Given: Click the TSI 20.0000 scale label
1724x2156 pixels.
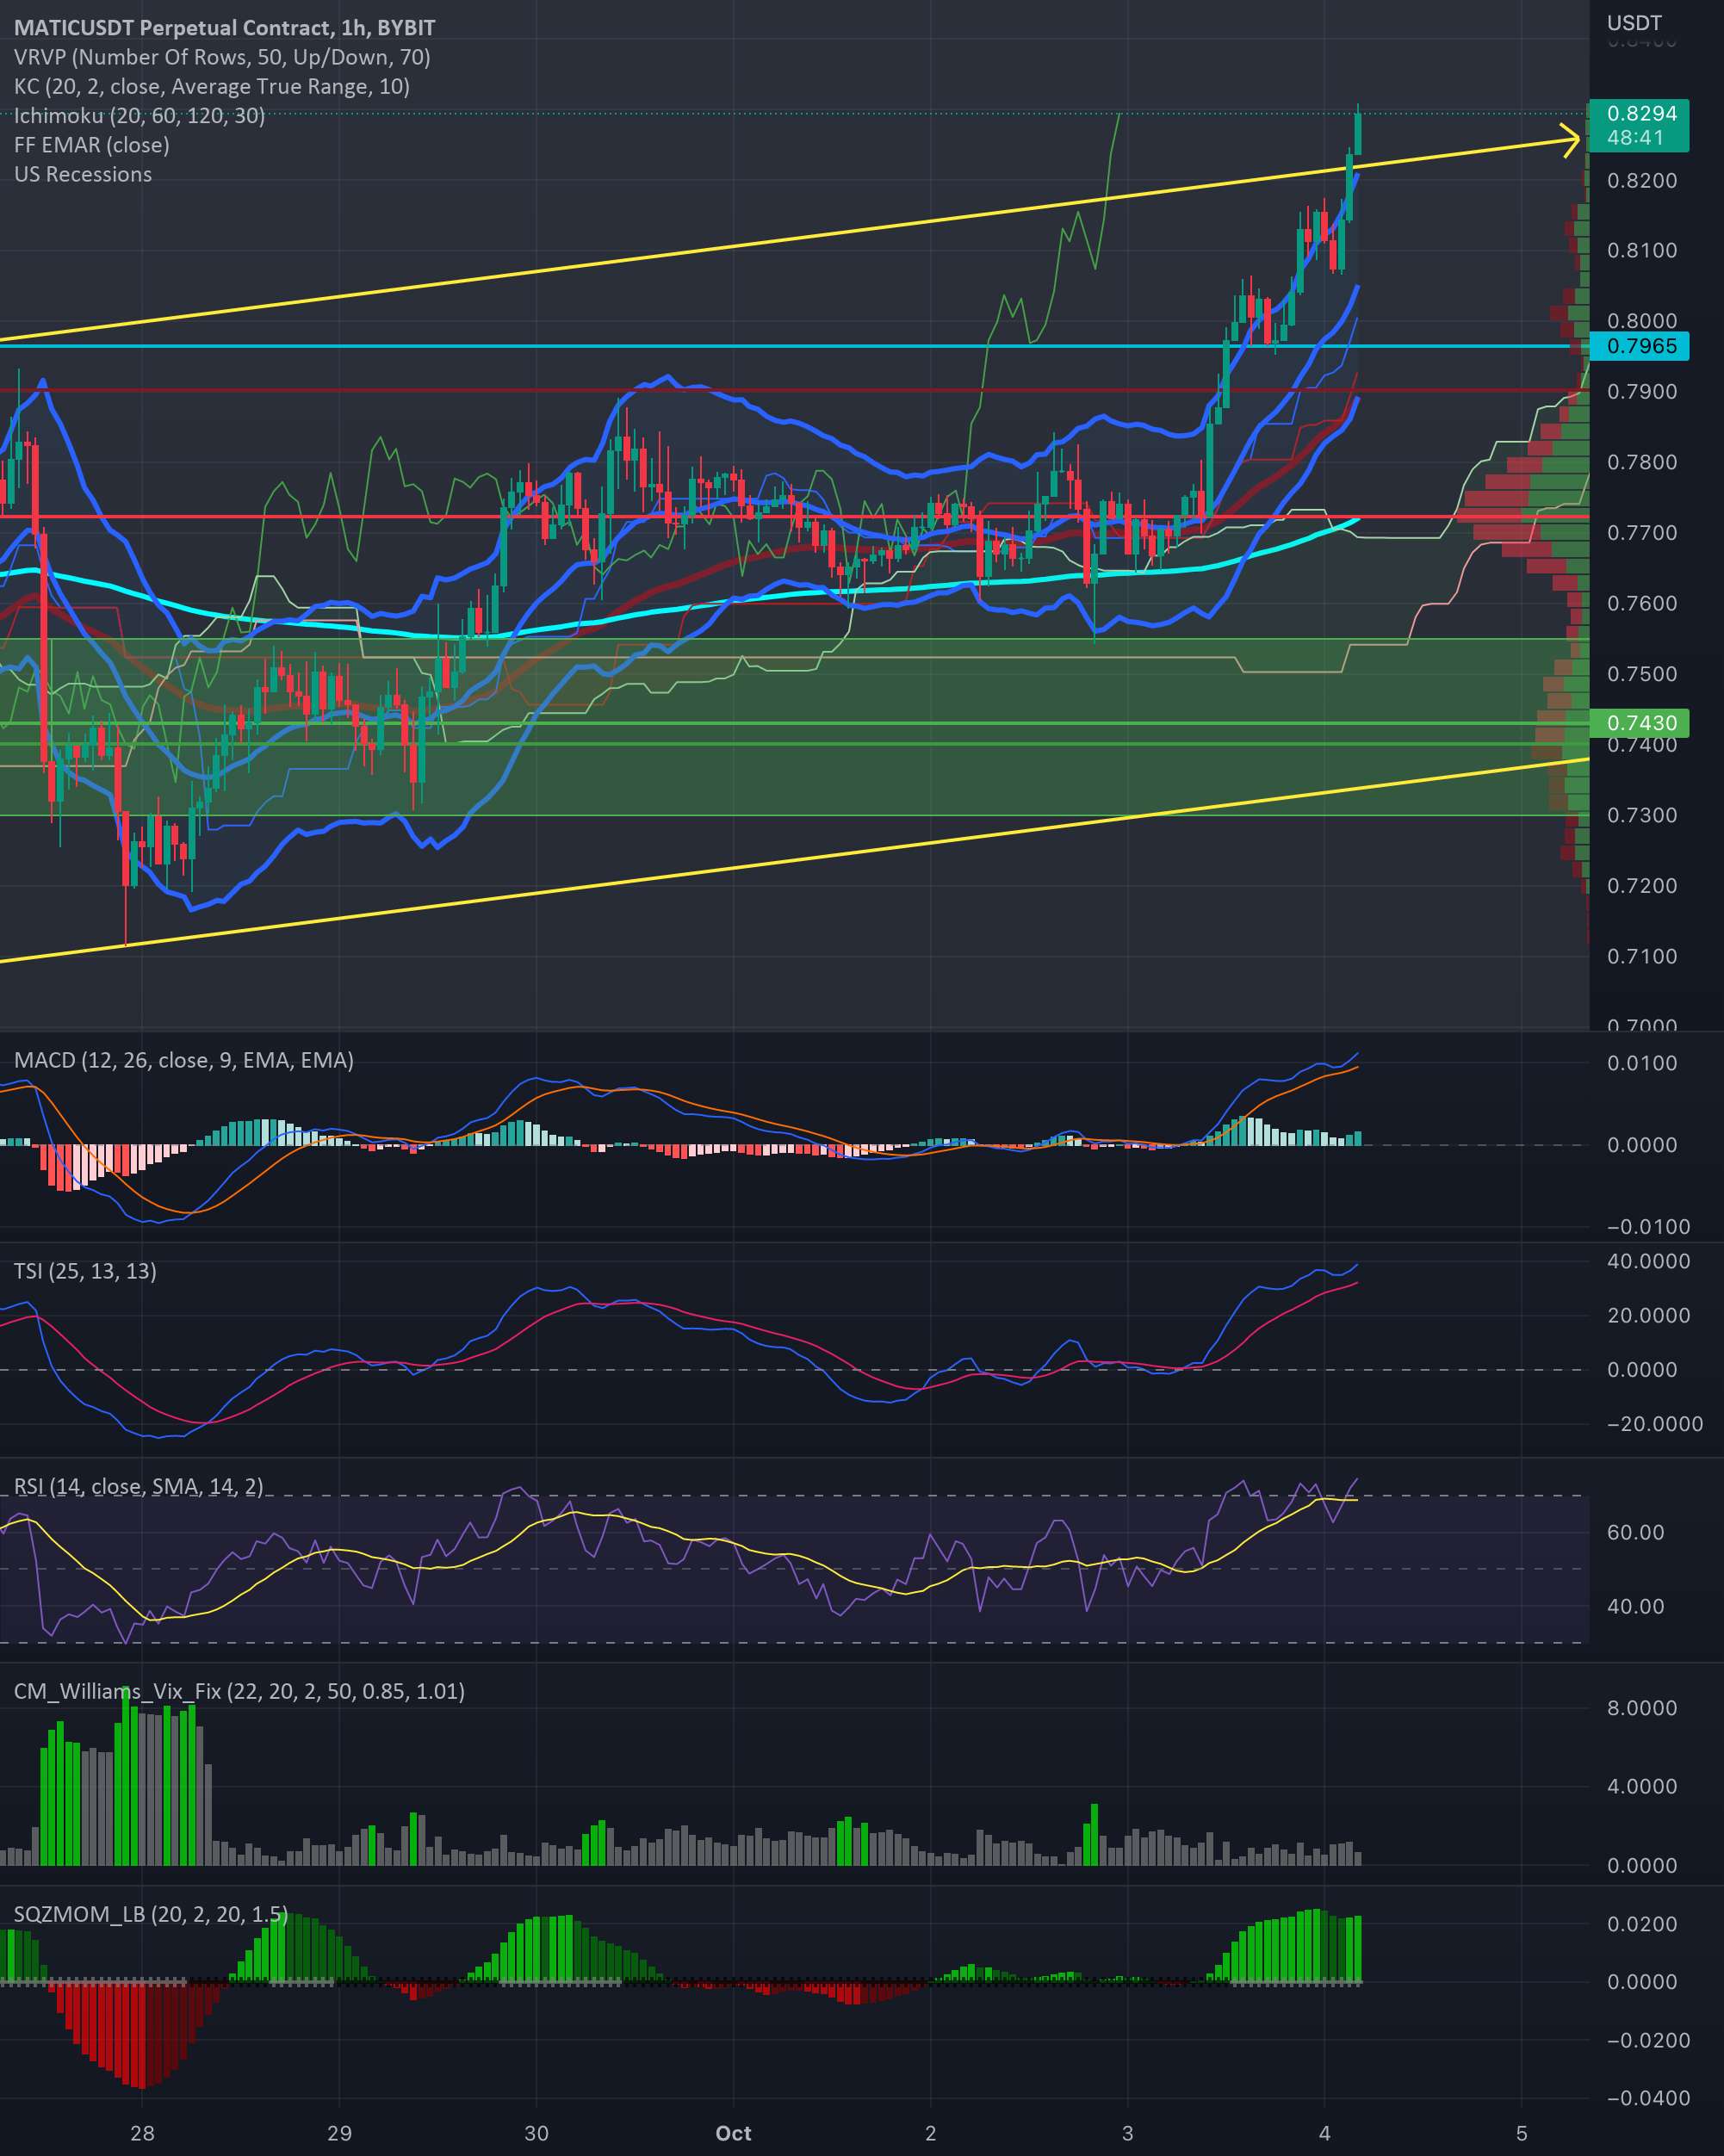Looking at the screenshot, I should [1648, 1315].
